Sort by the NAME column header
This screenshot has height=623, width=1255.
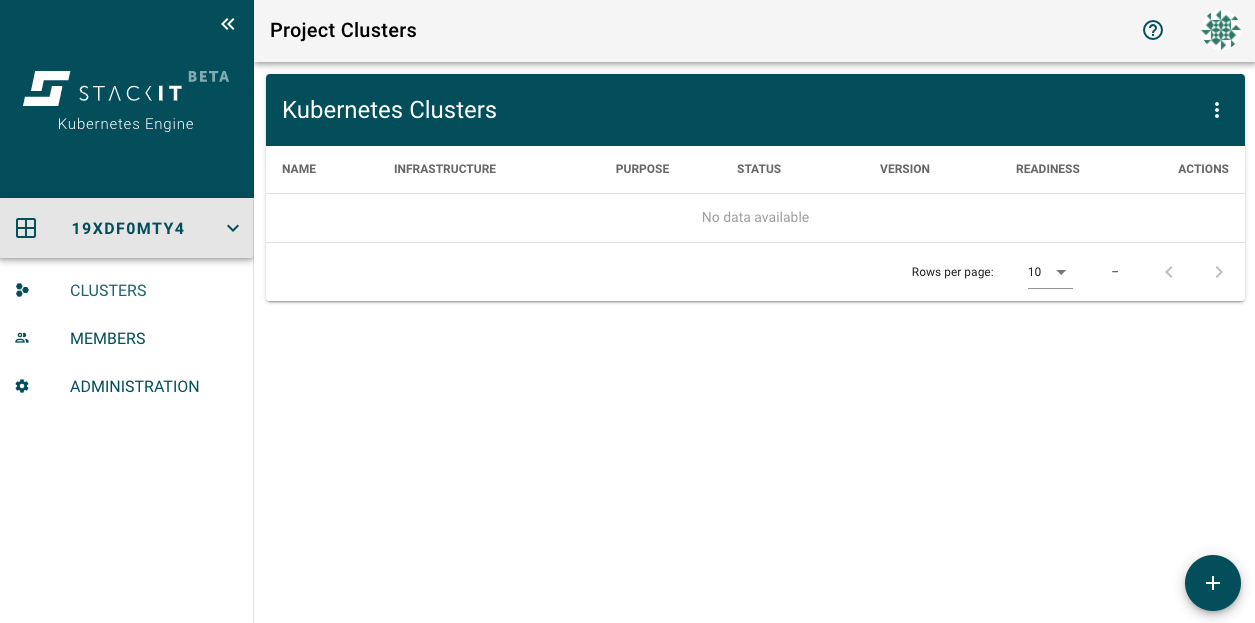[x=298, y=169]
